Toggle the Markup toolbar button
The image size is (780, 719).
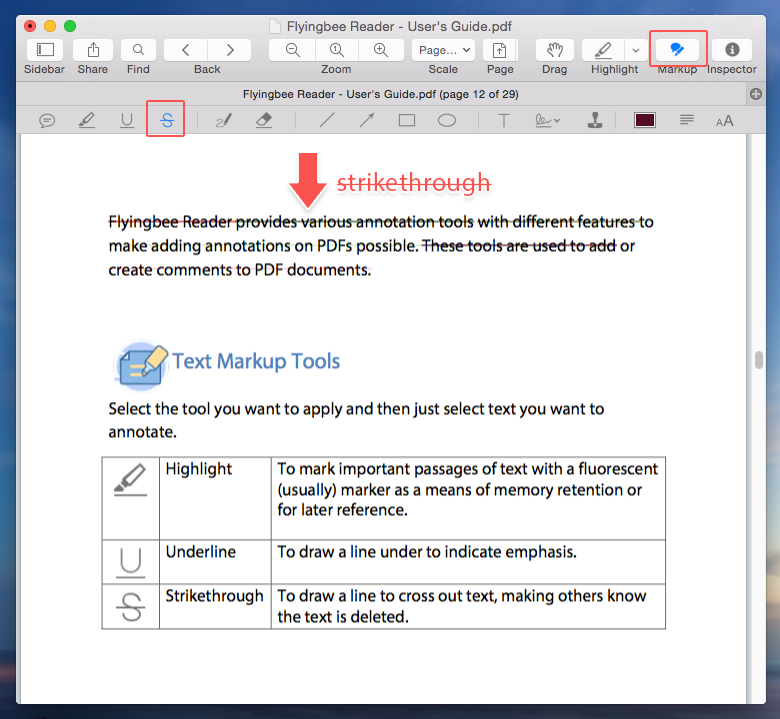(677, 50)
